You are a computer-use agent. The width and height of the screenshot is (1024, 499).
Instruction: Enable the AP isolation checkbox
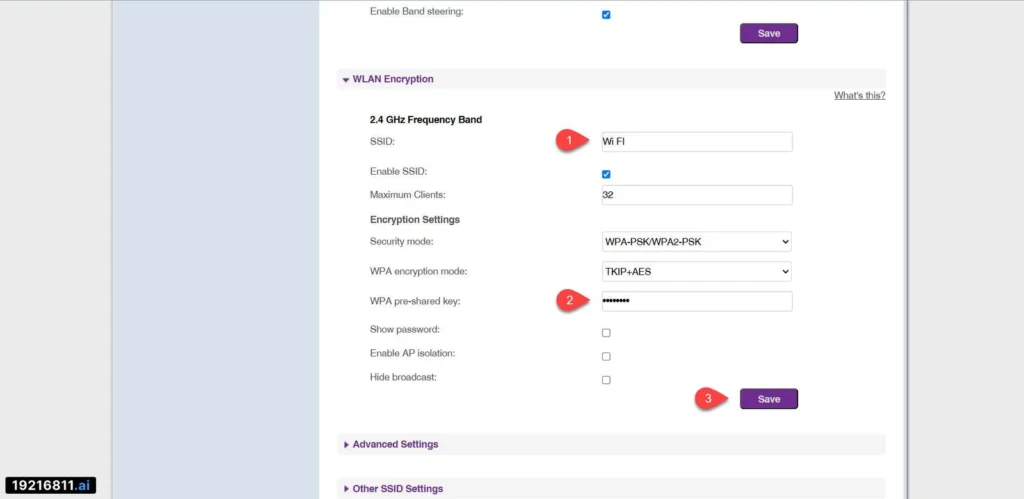point(606,357)
